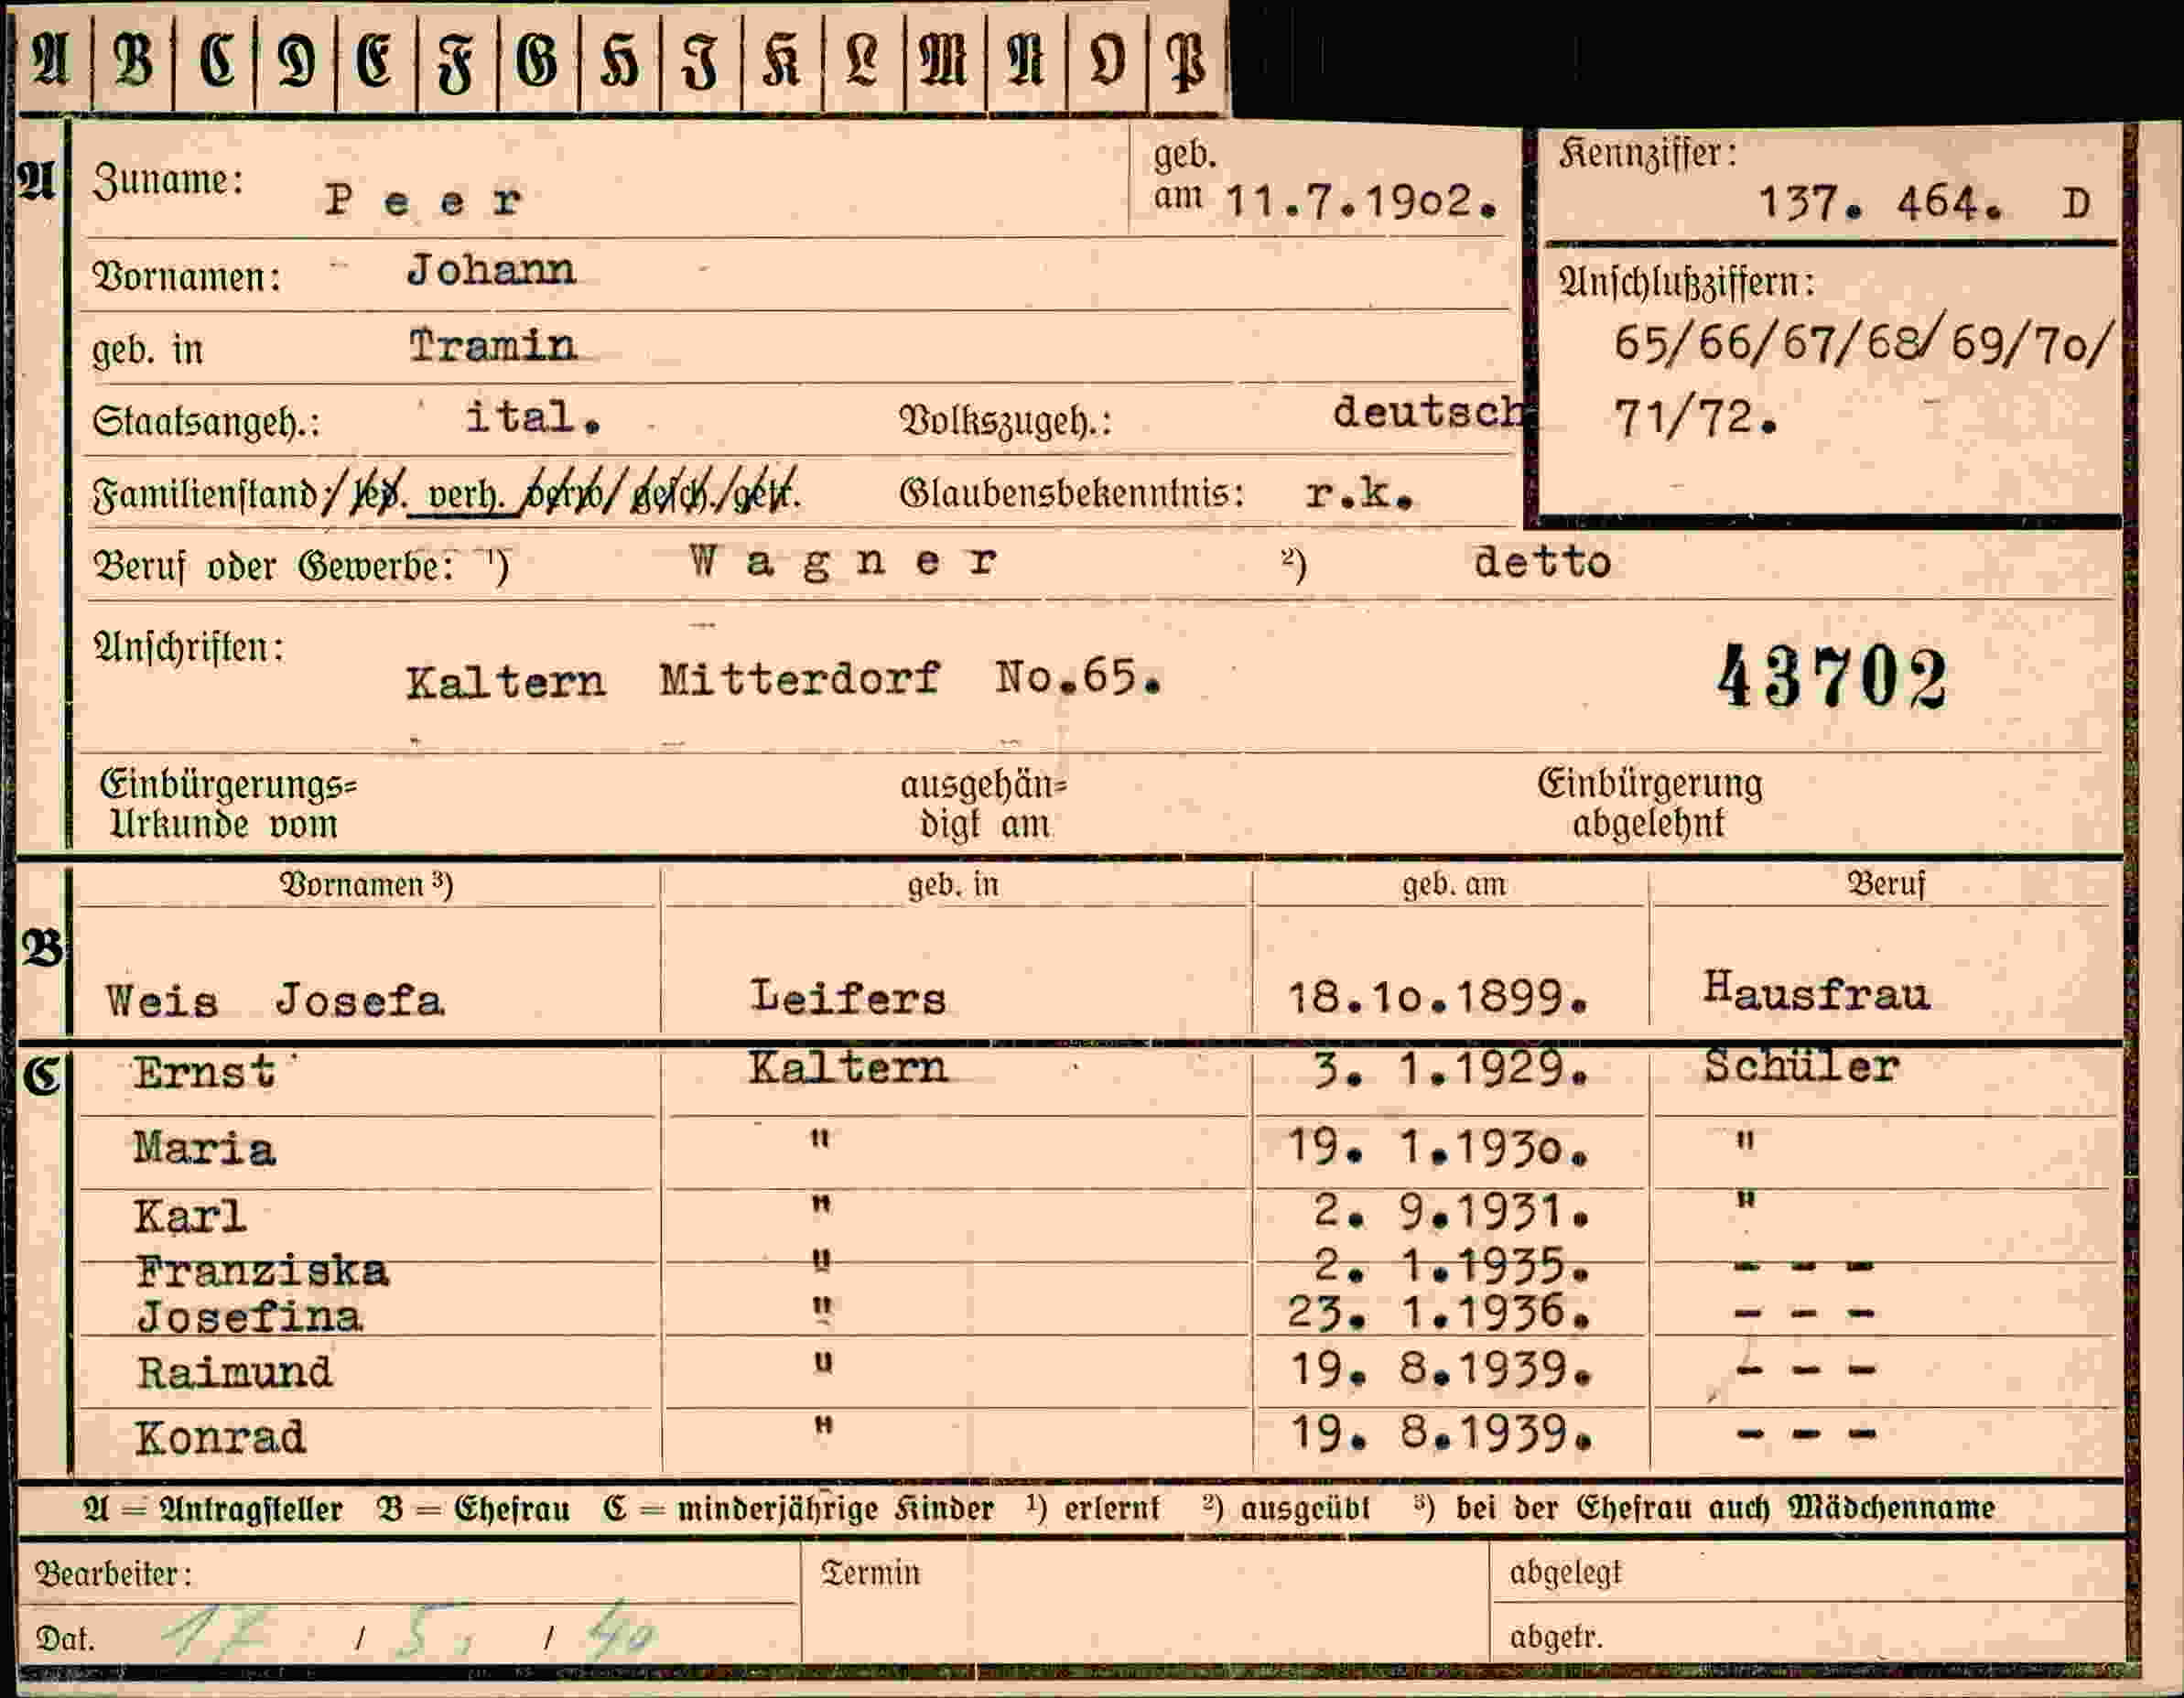Viewport: 2184px width, 1698px height.
Task: Click the legend text 'A = Antragsteller'
Action: tap(213, 1509)
